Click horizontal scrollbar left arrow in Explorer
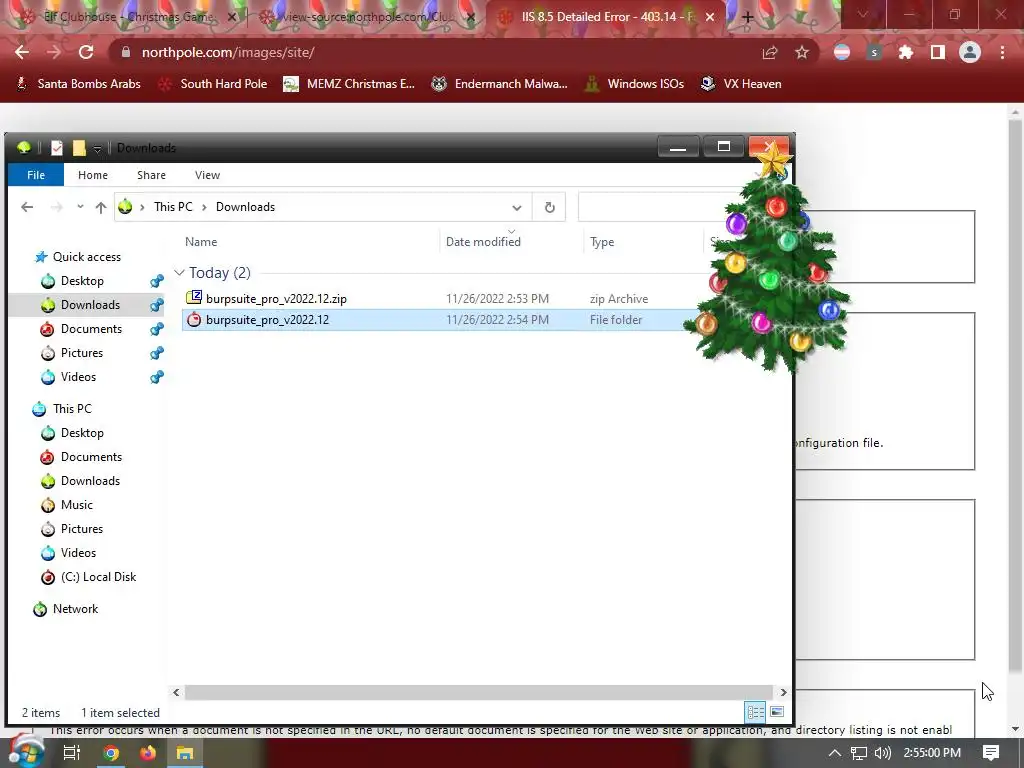 (176, 692)
